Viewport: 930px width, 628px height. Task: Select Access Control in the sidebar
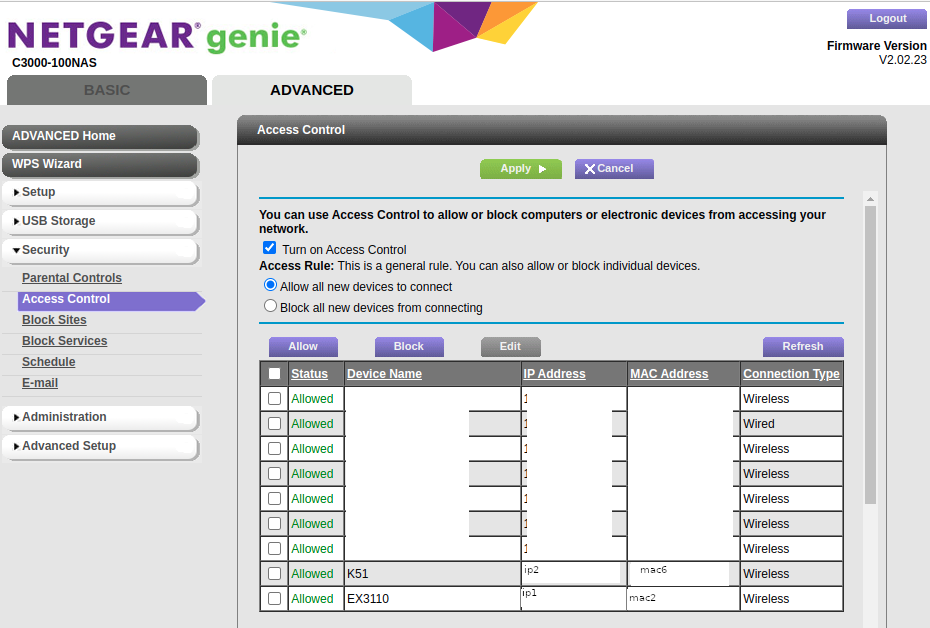point(112,299)
